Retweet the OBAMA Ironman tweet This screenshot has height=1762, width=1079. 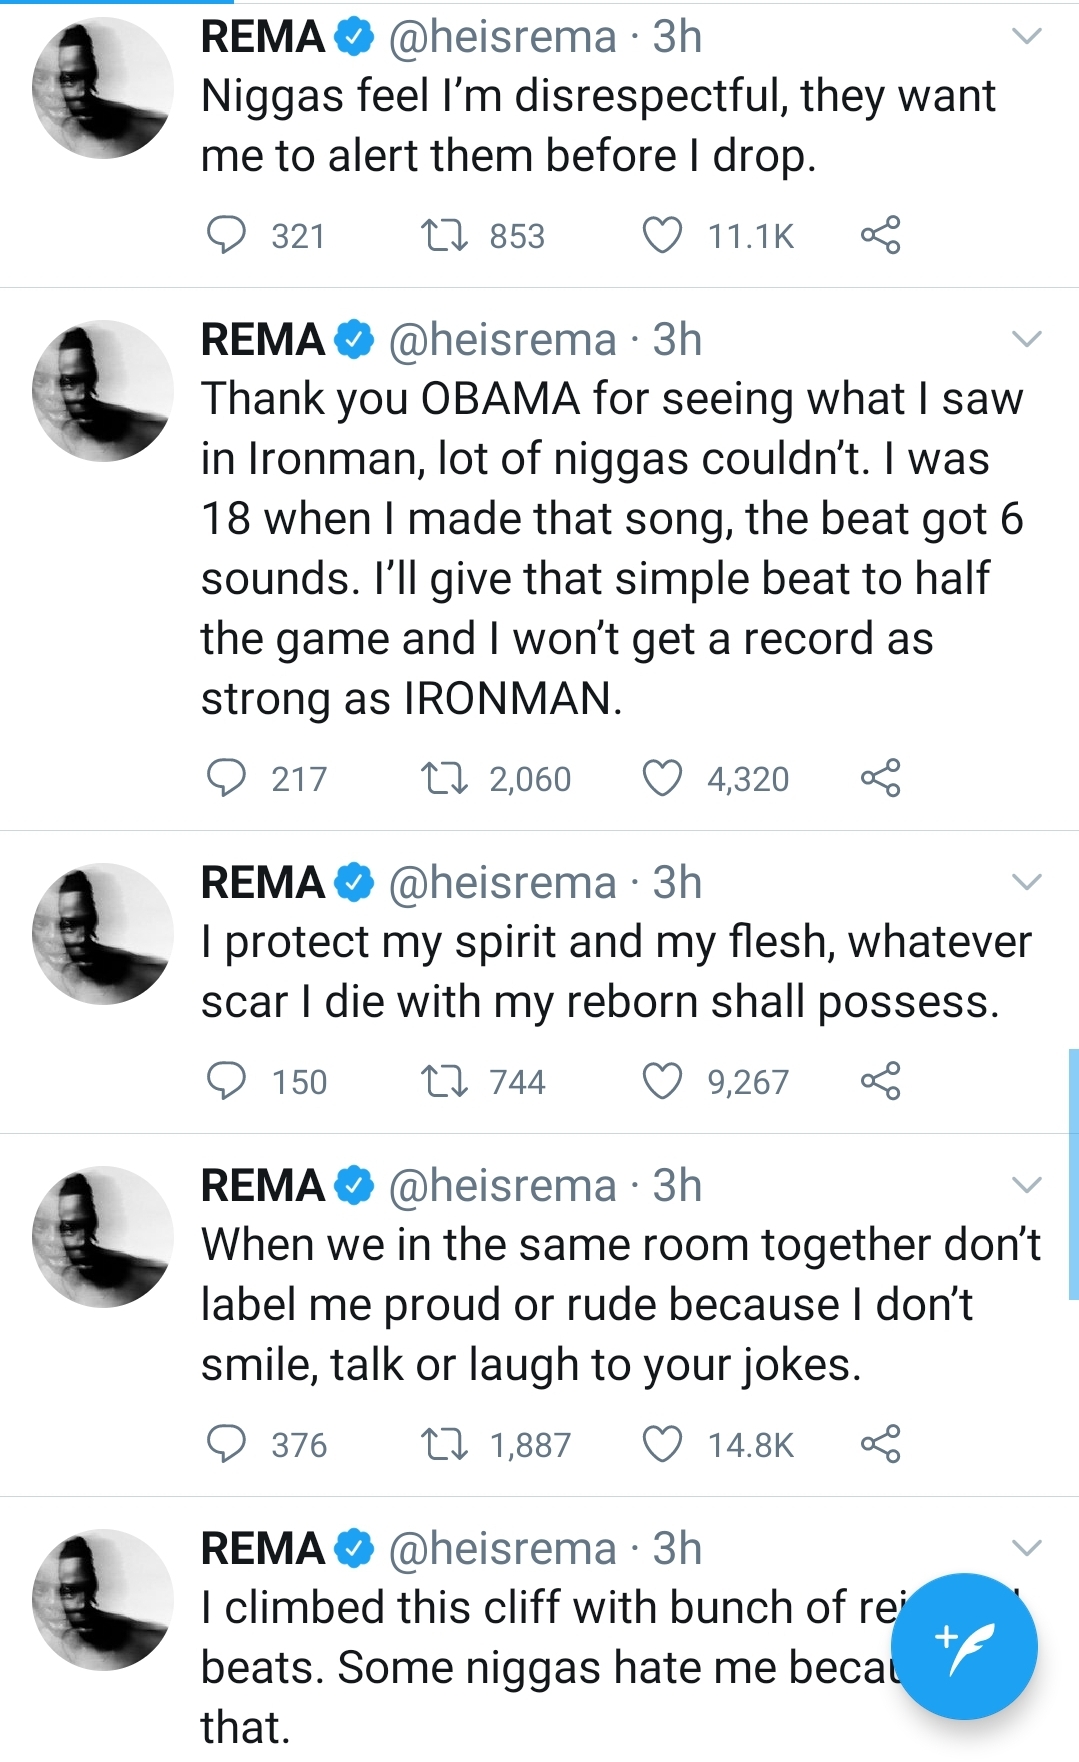pyautogui.click(x=444, y=778)
